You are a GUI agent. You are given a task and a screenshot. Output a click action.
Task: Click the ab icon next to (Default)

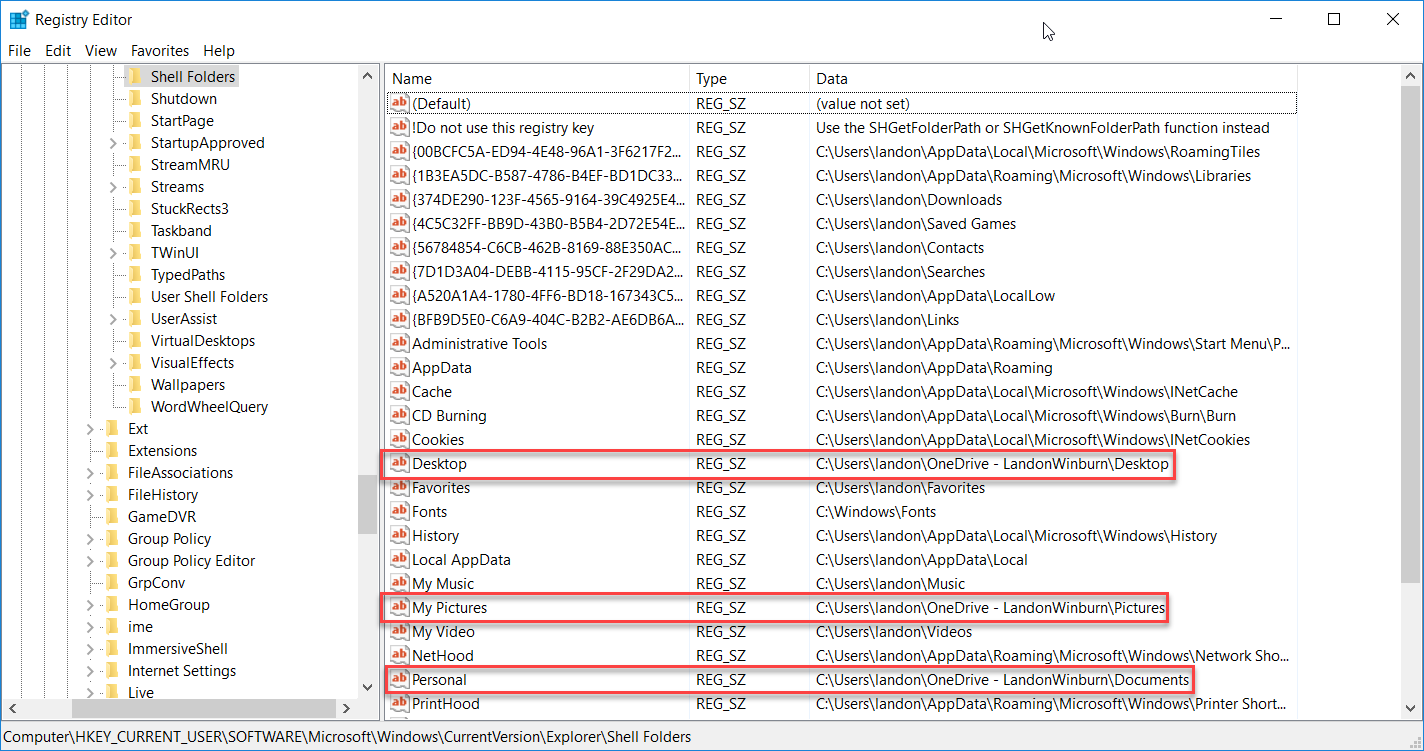click(400, 103)
